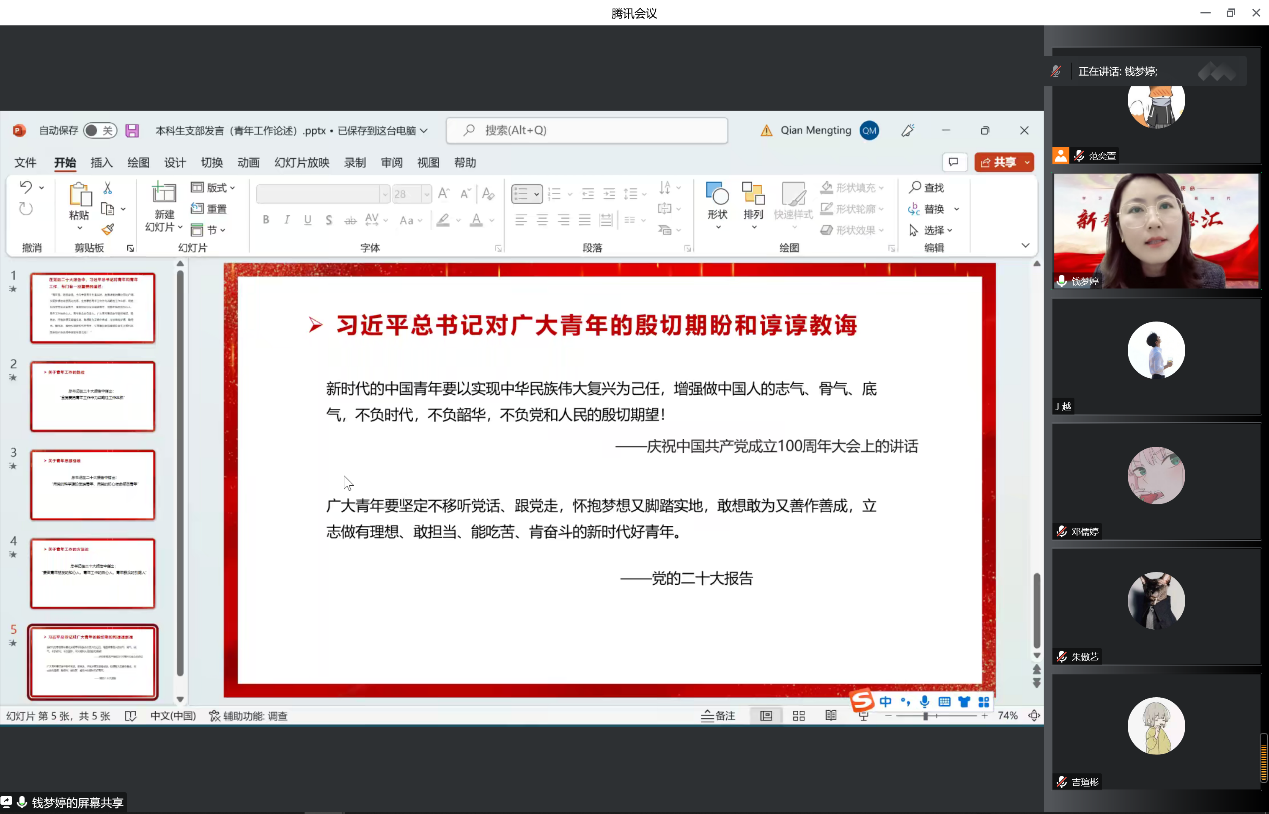
Task: Open Reading view from status bar
Action: pyautogui.click(x=831, y=716)
